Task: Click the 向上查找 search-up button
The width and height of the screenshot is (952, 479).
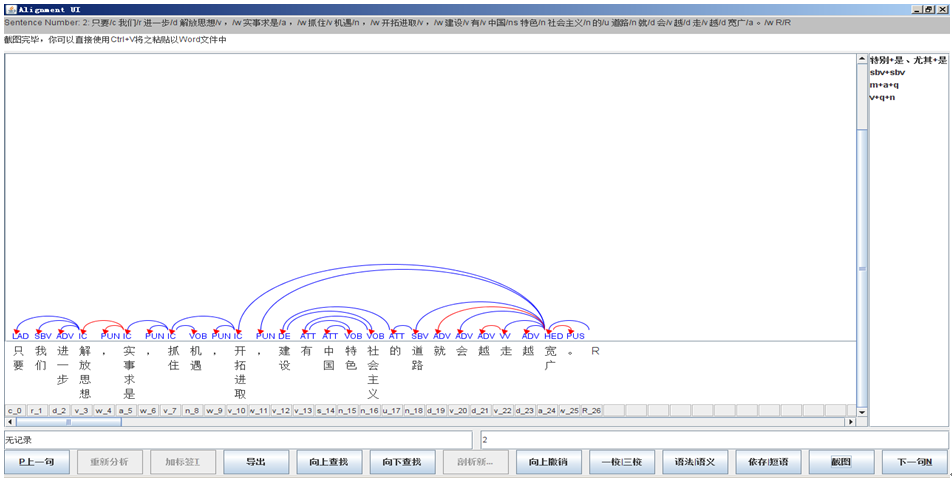Action: (328, 462)
